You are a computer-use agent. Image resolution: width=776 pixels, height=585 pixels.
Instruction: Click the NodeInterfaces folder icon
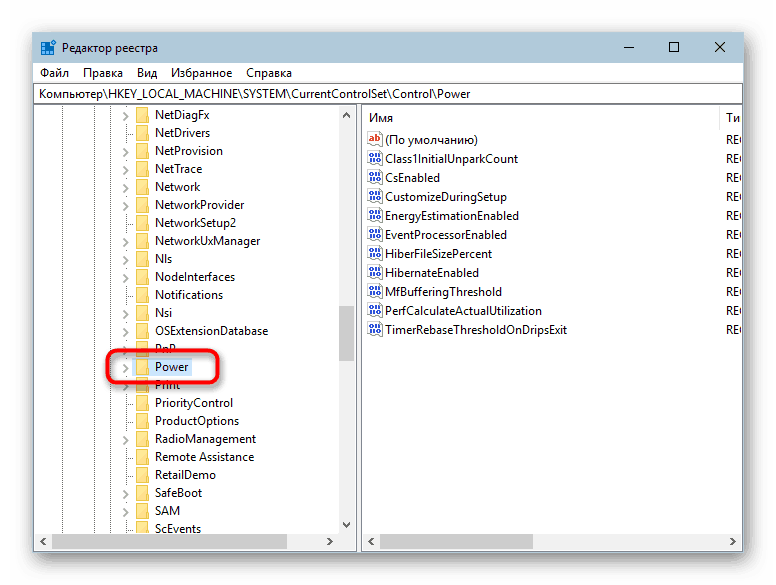pos(142,277)
